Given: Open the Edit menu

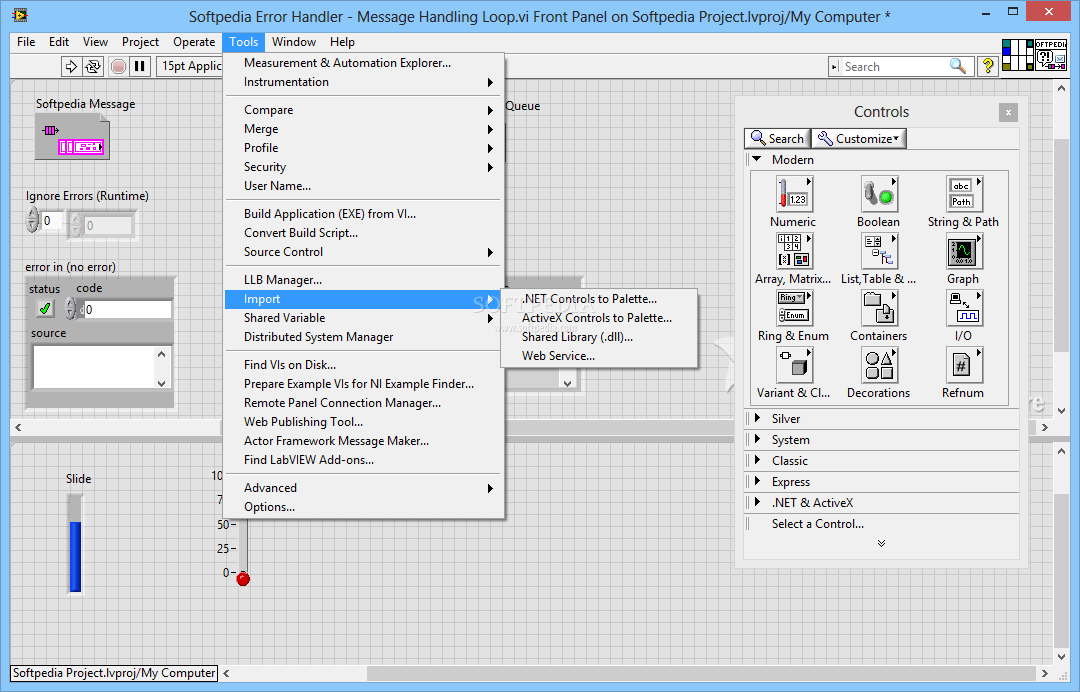Looking at the screenshot, I should coord(59,42).
